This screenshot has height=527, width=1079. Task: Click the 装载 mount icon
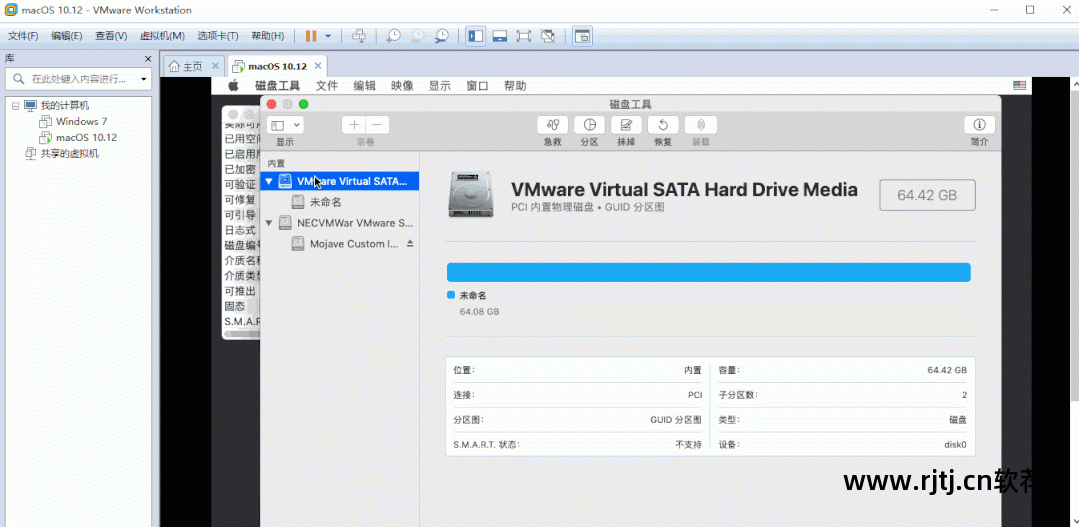coord(701,125)
